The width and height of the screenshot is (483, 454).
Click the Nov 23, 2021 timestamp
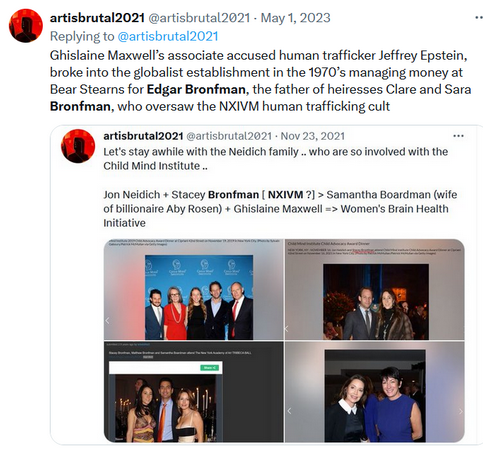(x=313, y=136)
